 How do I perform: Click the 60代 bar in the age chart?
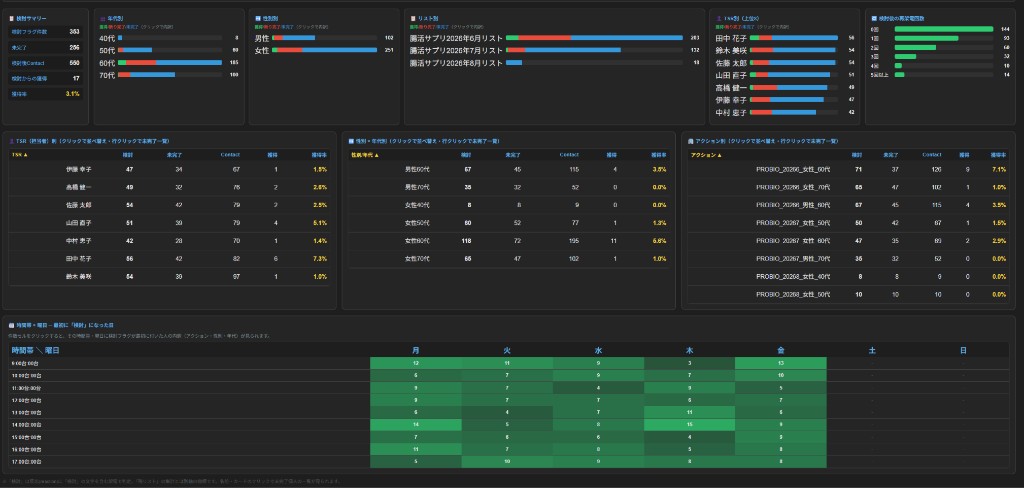click(x=170, y=63)
